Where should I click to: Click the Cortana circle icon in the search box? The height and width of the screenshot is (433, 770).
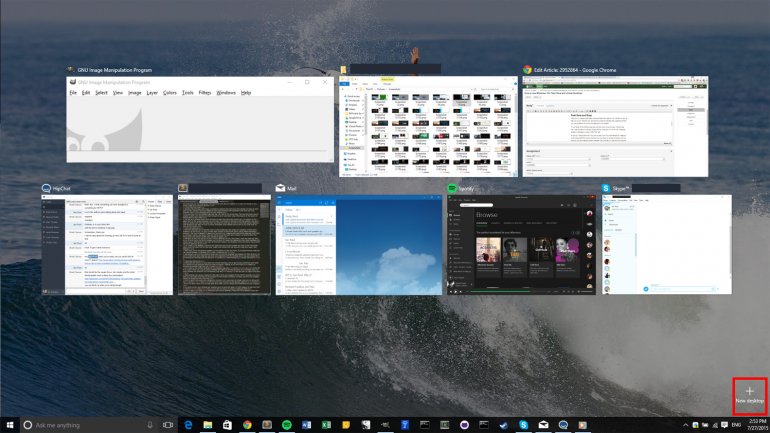[x=28, y=425]
